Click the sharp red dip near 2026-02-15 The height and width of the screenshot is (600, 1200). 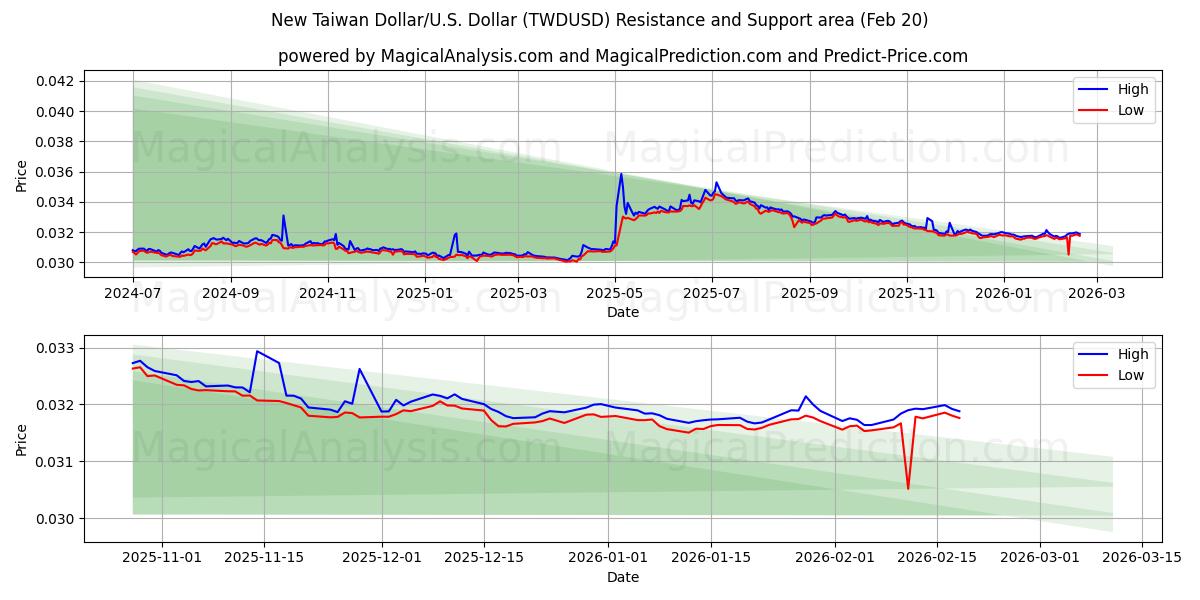click(x=908, y=487)
